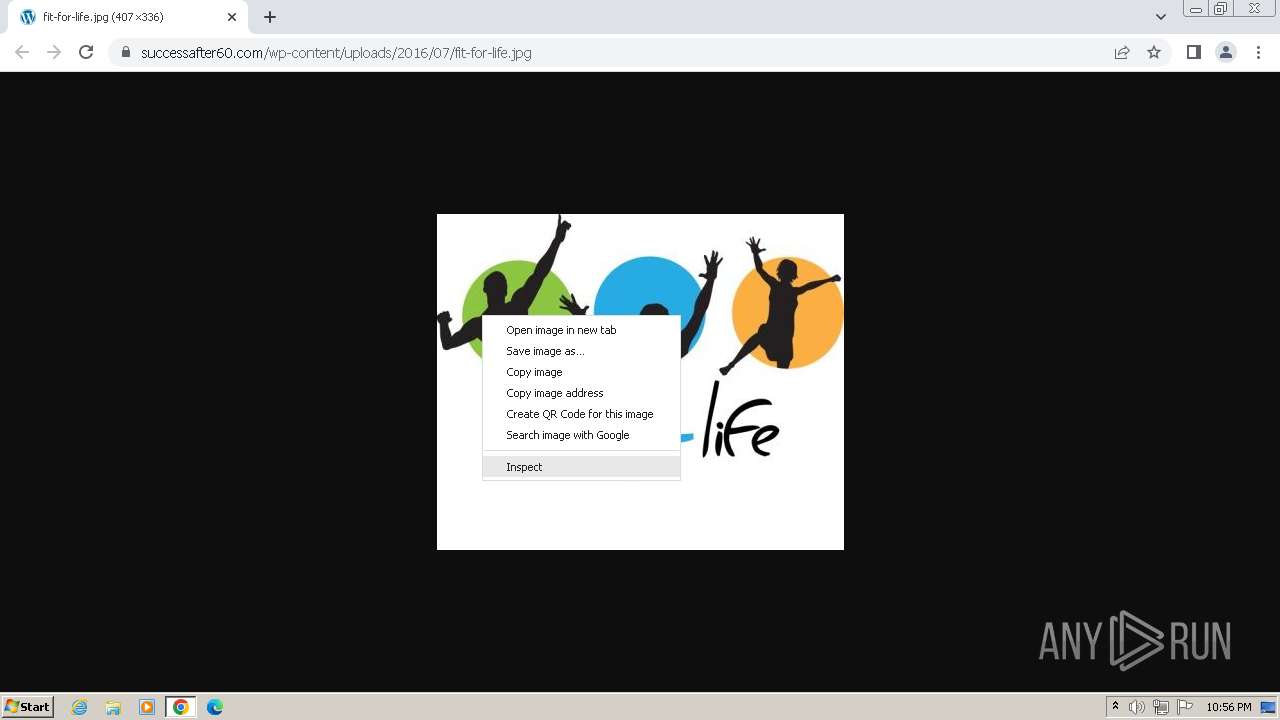Open the media player taskbar icon
Viewport: 1280px width, 720px height.
(x=147, y=707)
